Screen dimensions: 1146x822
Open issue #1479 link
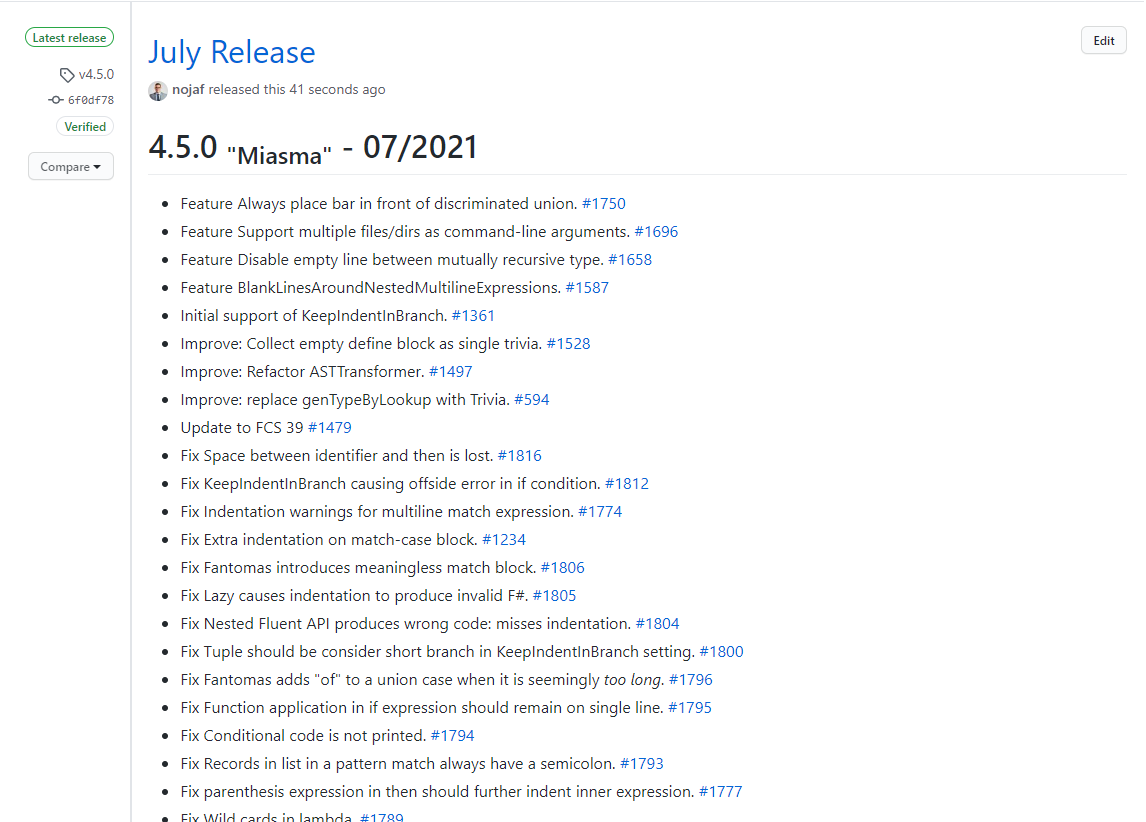click(330, 427)
